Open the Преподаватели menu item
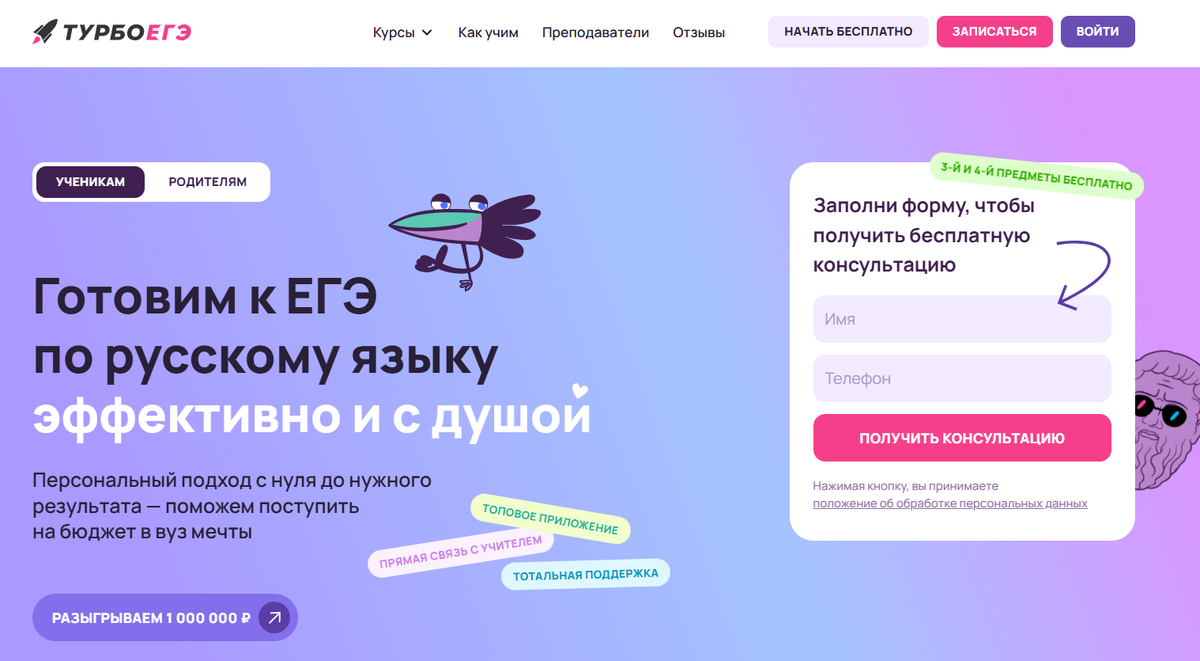This screenshot has width=1200, height=661. coord(595,32)
